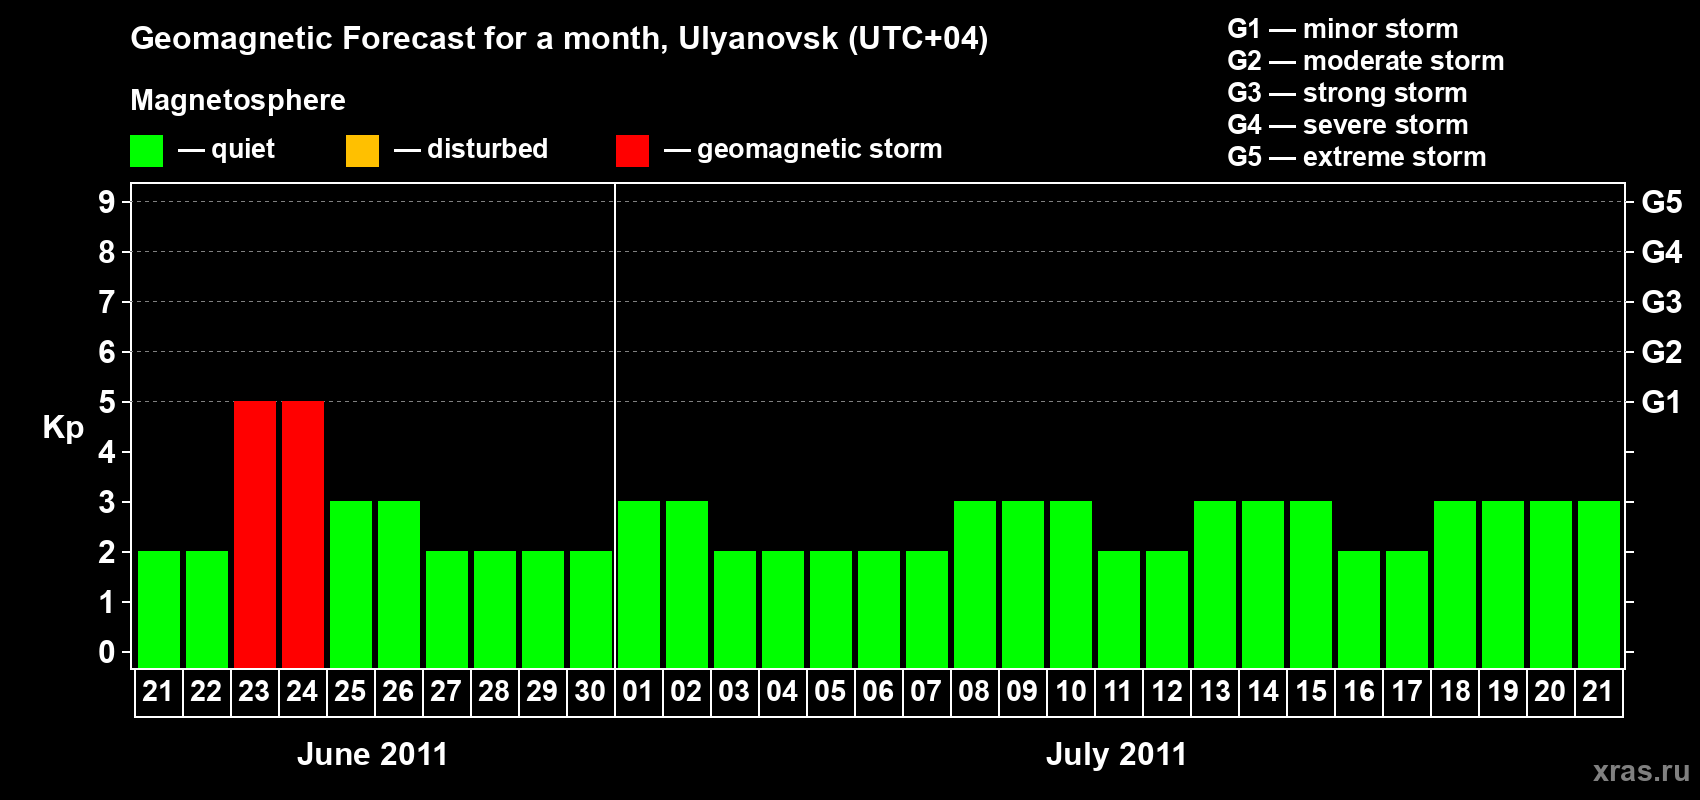Click the G3 right axis label
Viewport: 1700px width, 800px height.
[x=1662, y=302]
